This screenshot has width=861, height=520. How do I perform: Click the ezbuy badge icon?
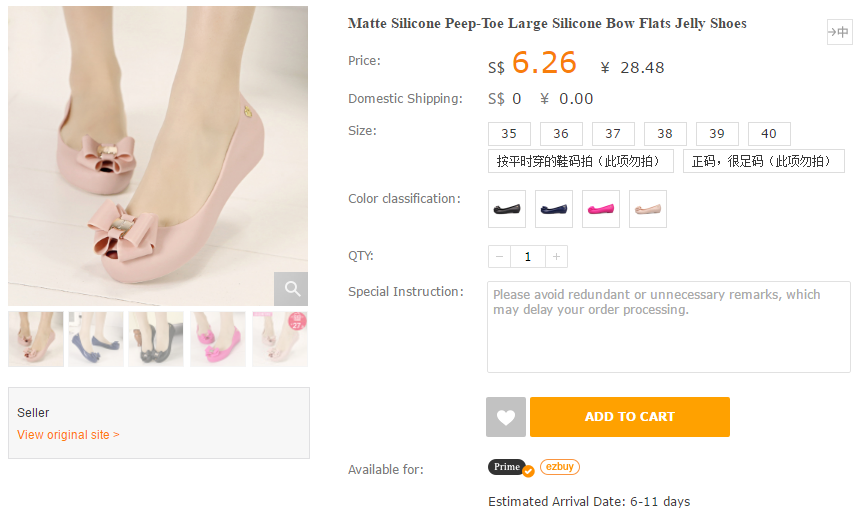coord(560,467)
